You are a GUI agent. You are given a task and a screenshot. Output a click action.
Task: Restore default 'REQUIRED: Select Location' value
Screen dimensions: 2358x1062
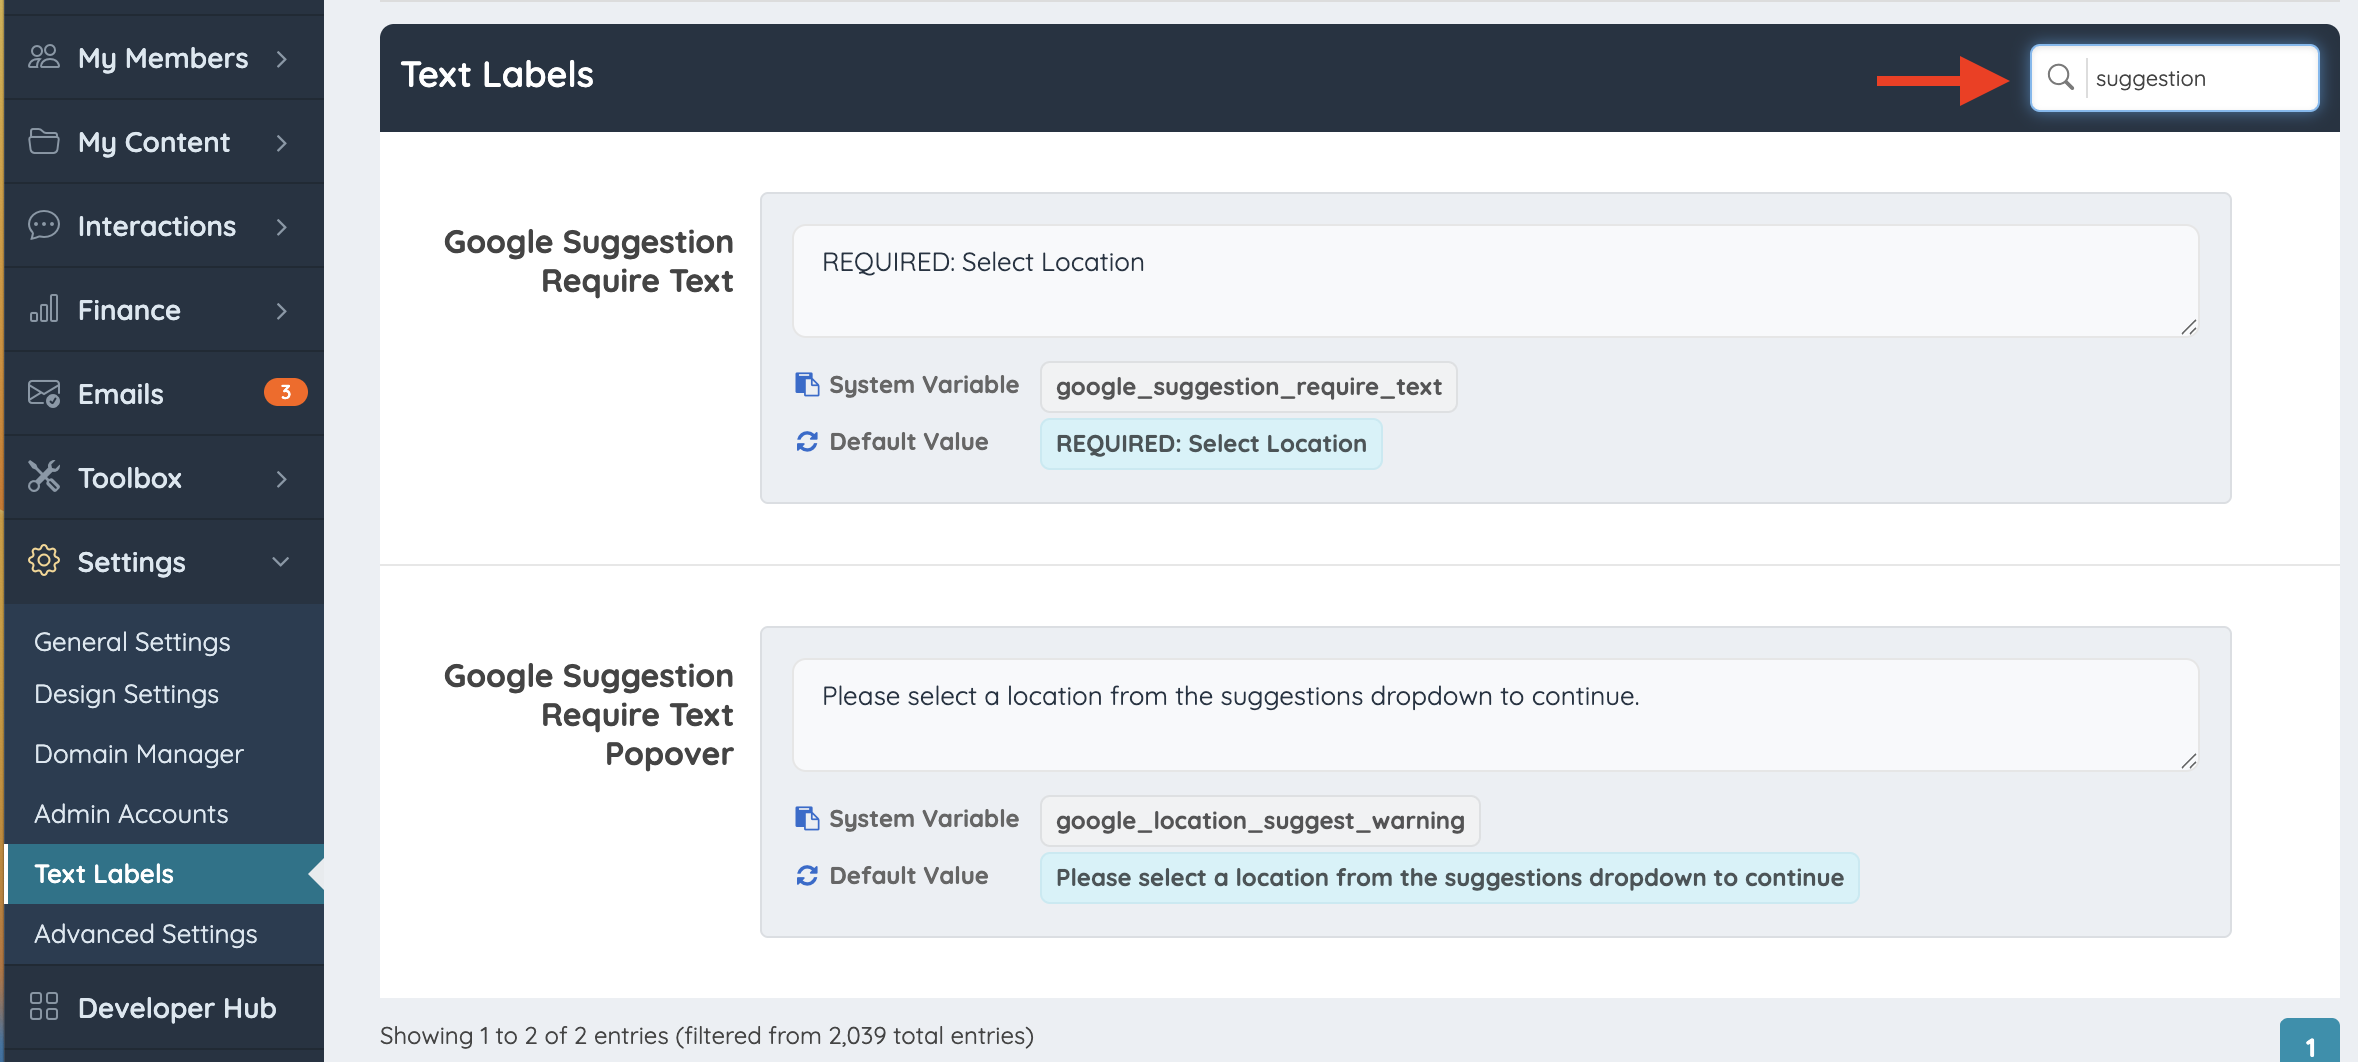click(x=1211, y=444)
